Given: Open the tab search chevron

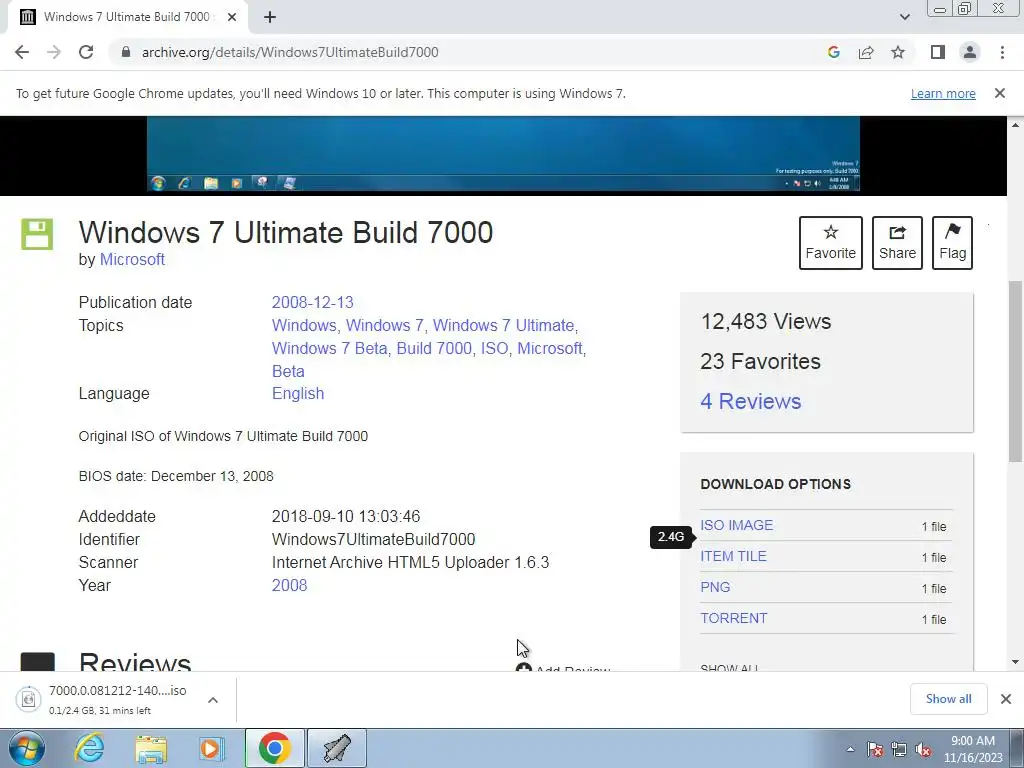Looking at the screenshot, I should click(904, 17).
